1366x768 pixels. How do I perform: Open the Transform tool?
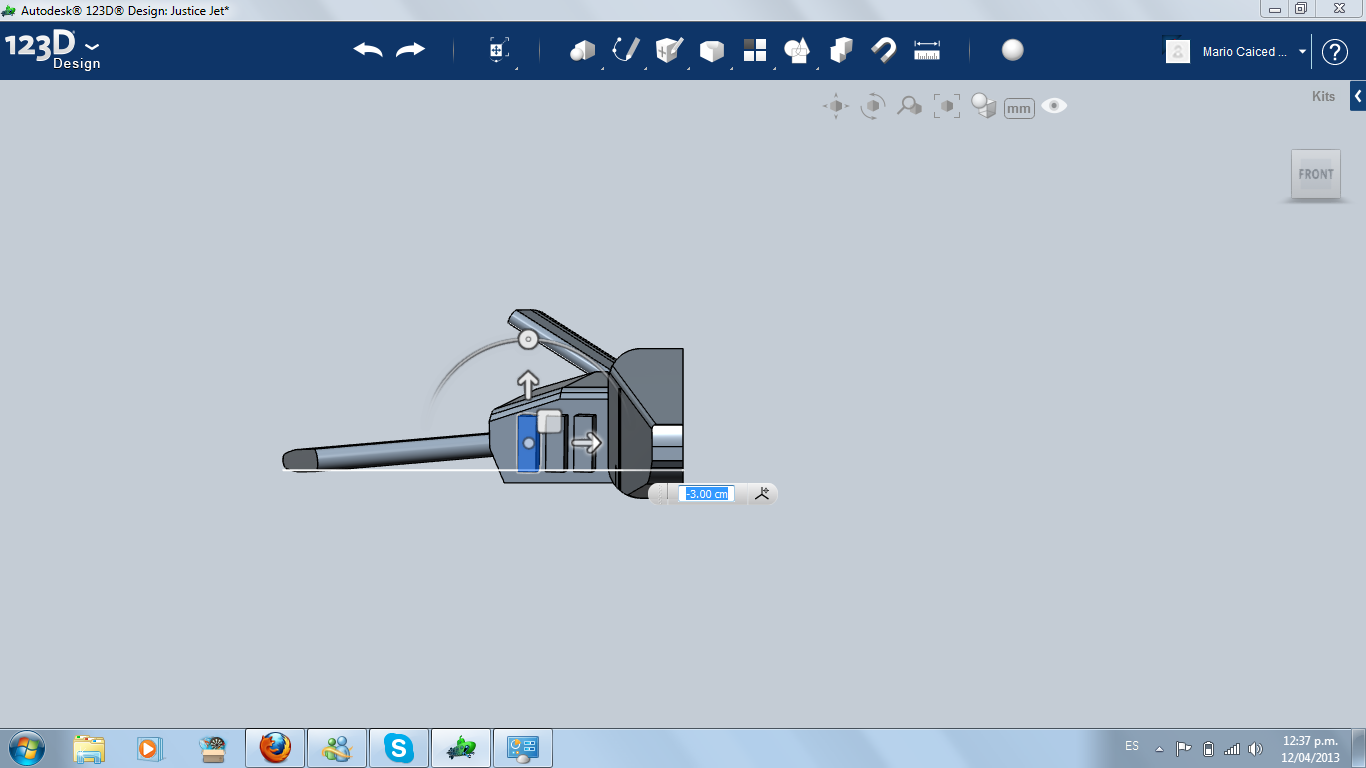click(x=499, y=51)
